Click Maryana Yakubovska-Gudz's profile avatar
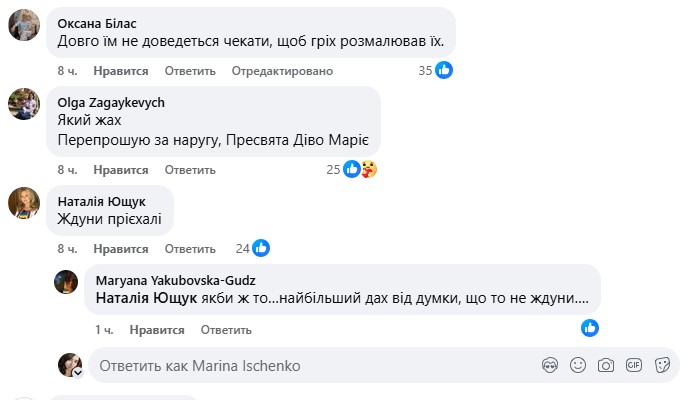 click(67, 282)
